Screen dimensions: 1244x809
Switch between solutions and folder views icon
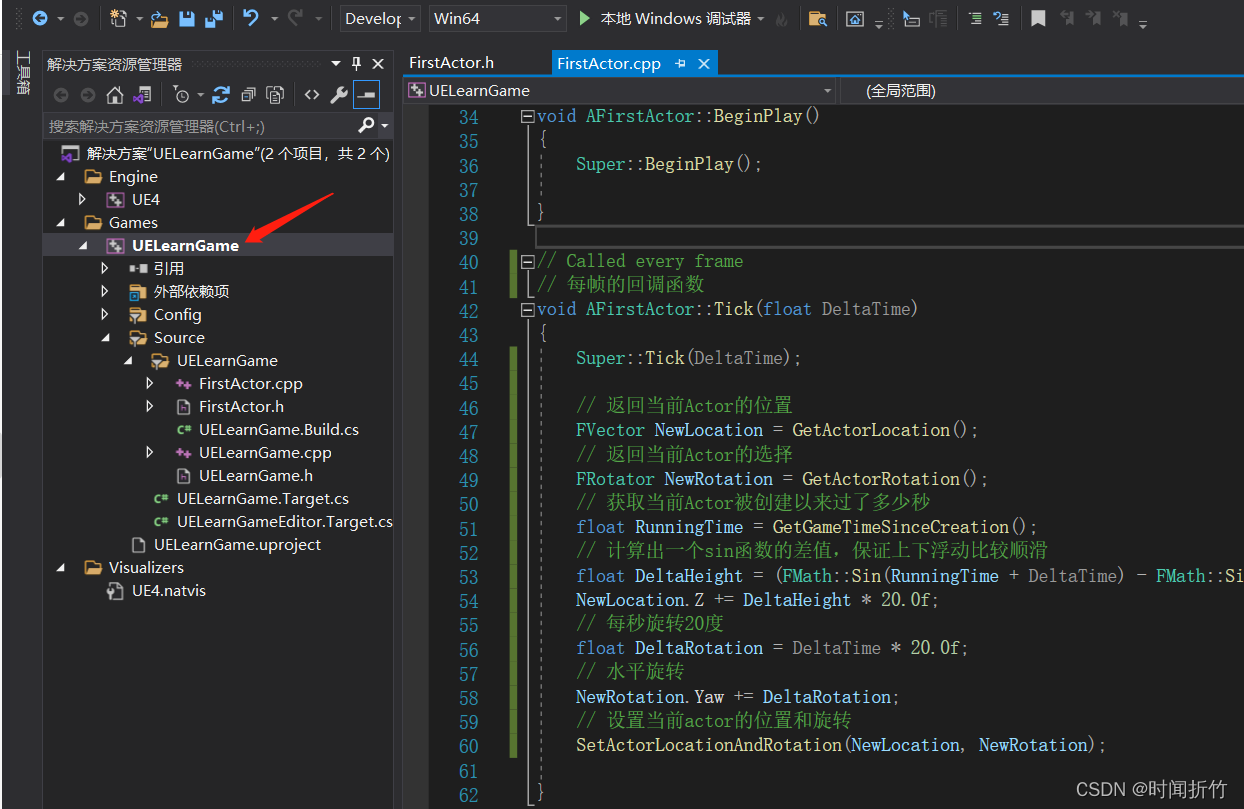pos(142,95)
